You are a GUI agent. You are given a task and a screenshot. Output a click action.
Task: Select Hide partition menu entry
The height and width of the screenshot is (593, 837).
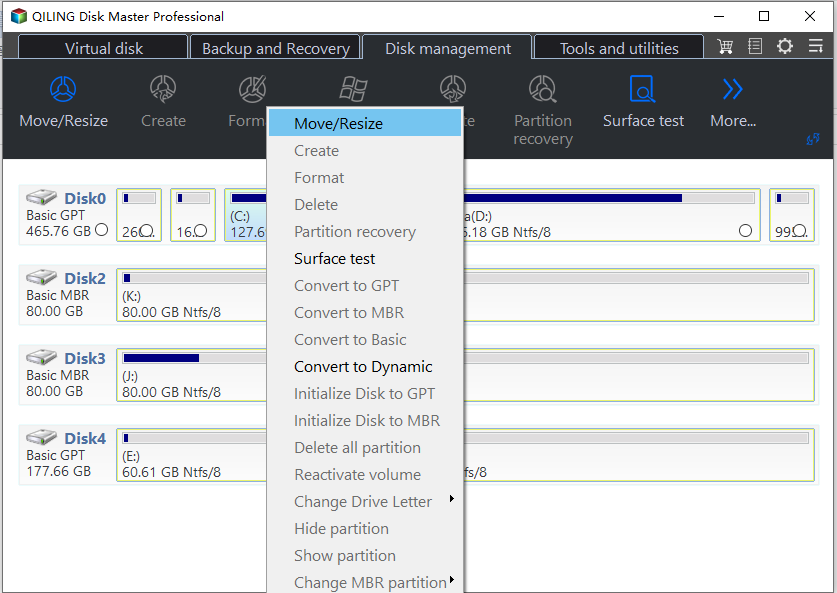coord(365,528)
